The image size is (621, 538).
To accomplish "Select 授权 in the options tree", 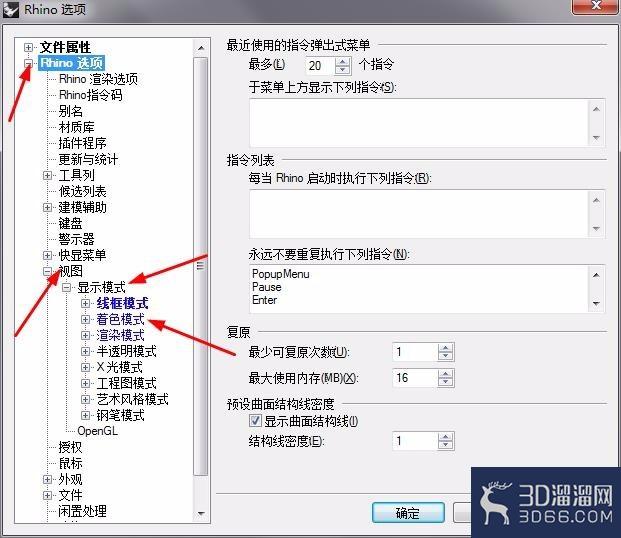I will tap(70, 447).
